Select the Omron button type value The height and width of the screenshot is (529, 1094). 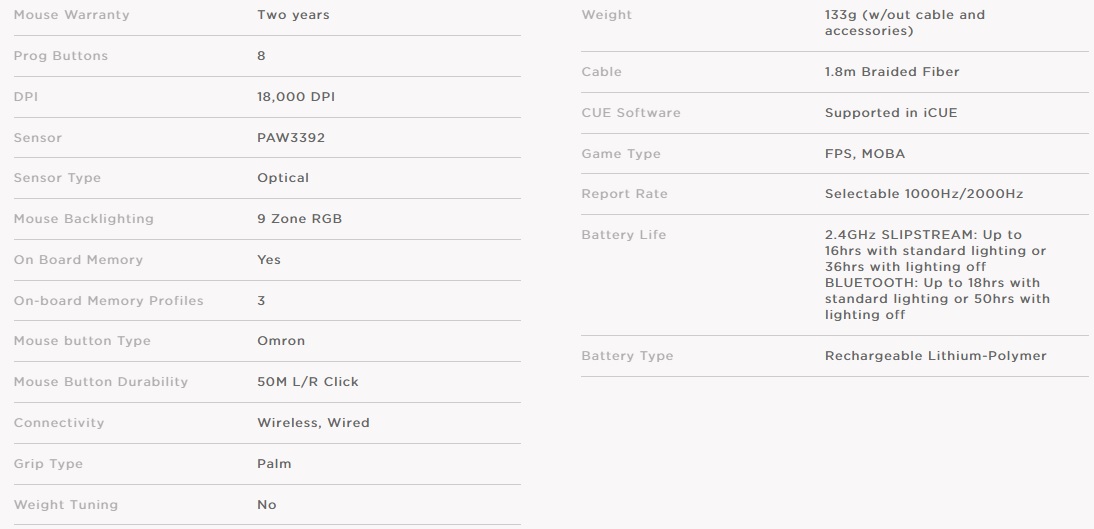click(x=281, y=341)
